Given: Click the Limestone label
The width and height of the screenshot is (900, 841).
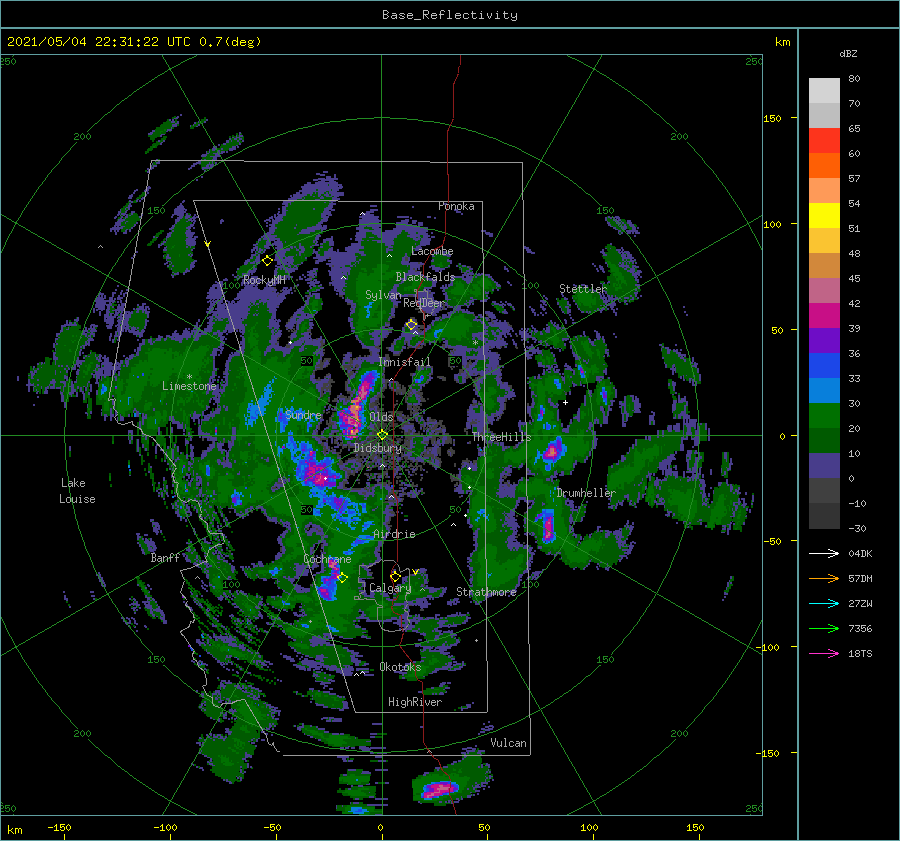Looking at the screenshot, I should [x=189, y=386].
